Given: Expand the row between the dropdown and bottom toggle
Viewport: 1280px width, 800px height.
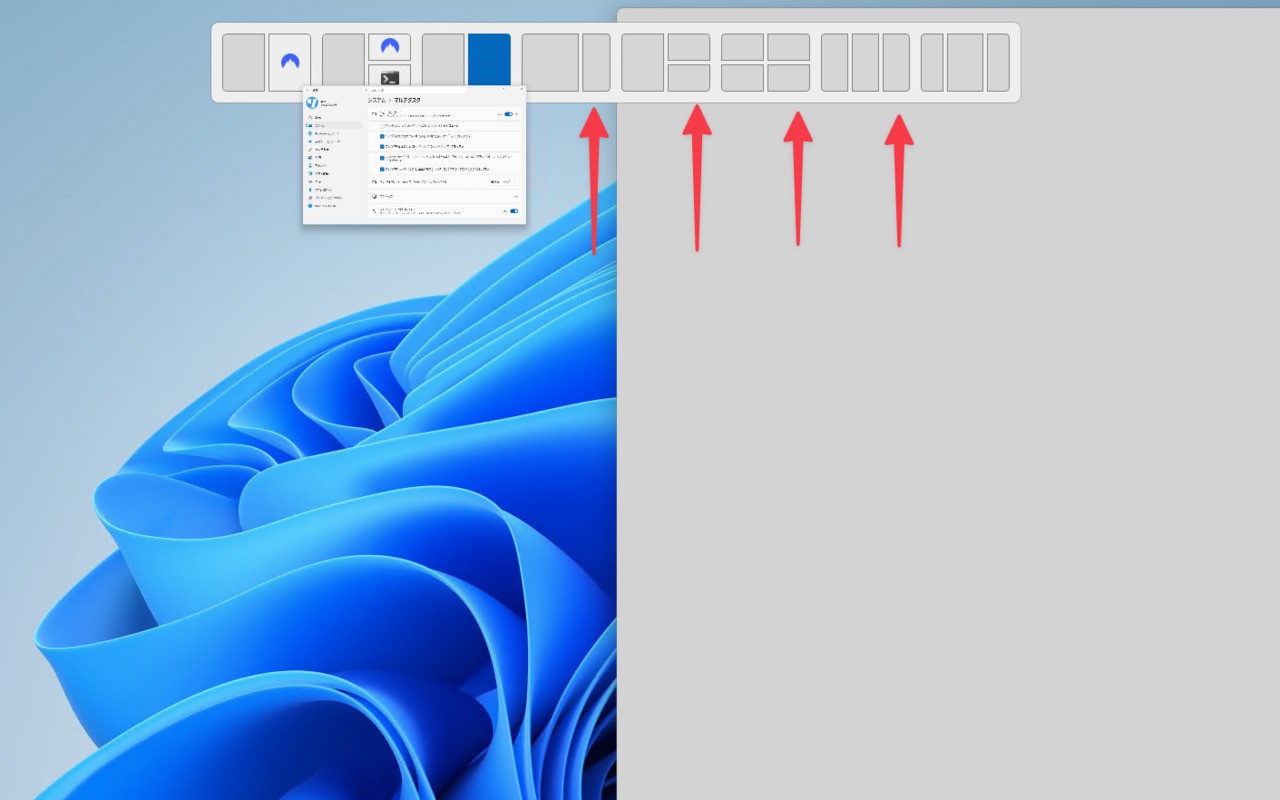Looking at the screenshot, I should tap(445, 197).
